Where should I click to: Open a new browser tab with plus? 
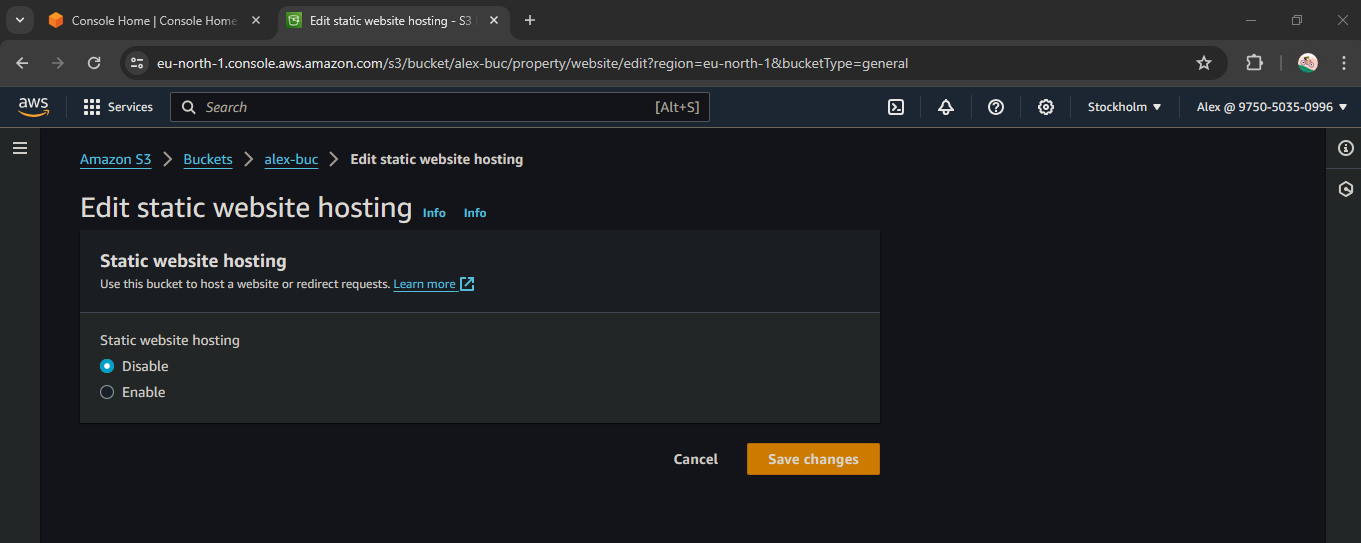pos(530,20)
